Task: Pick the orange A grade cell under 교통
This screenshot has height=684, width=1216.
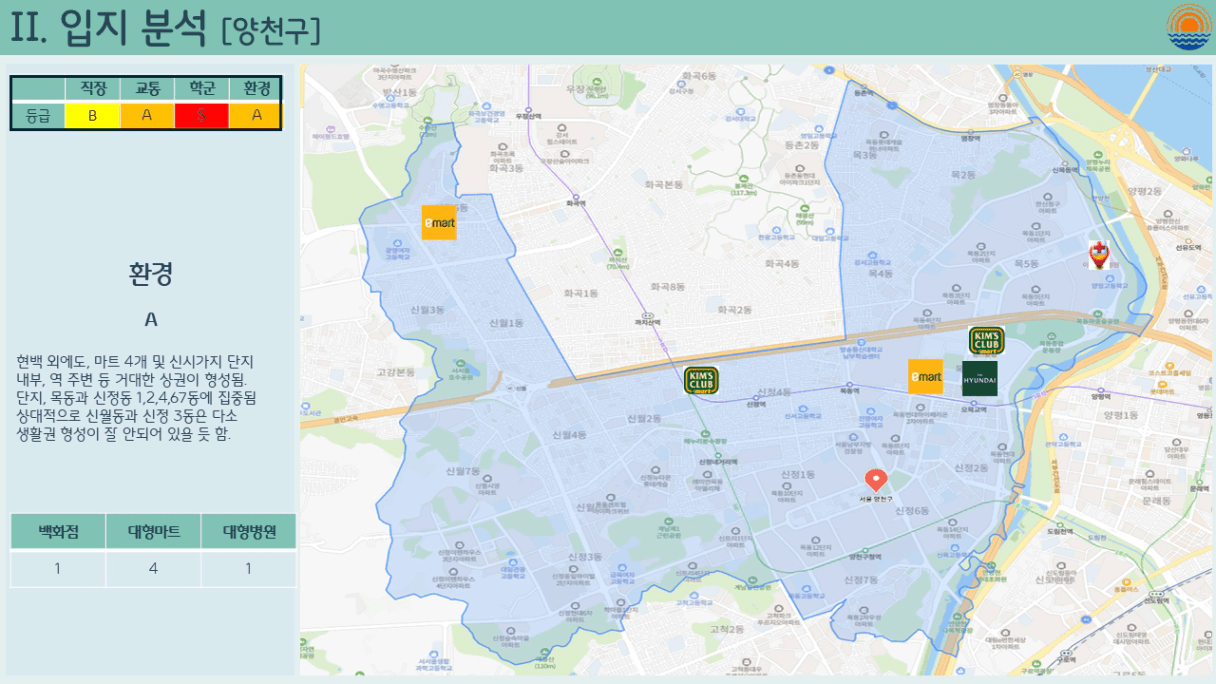Action: point(147,115)
